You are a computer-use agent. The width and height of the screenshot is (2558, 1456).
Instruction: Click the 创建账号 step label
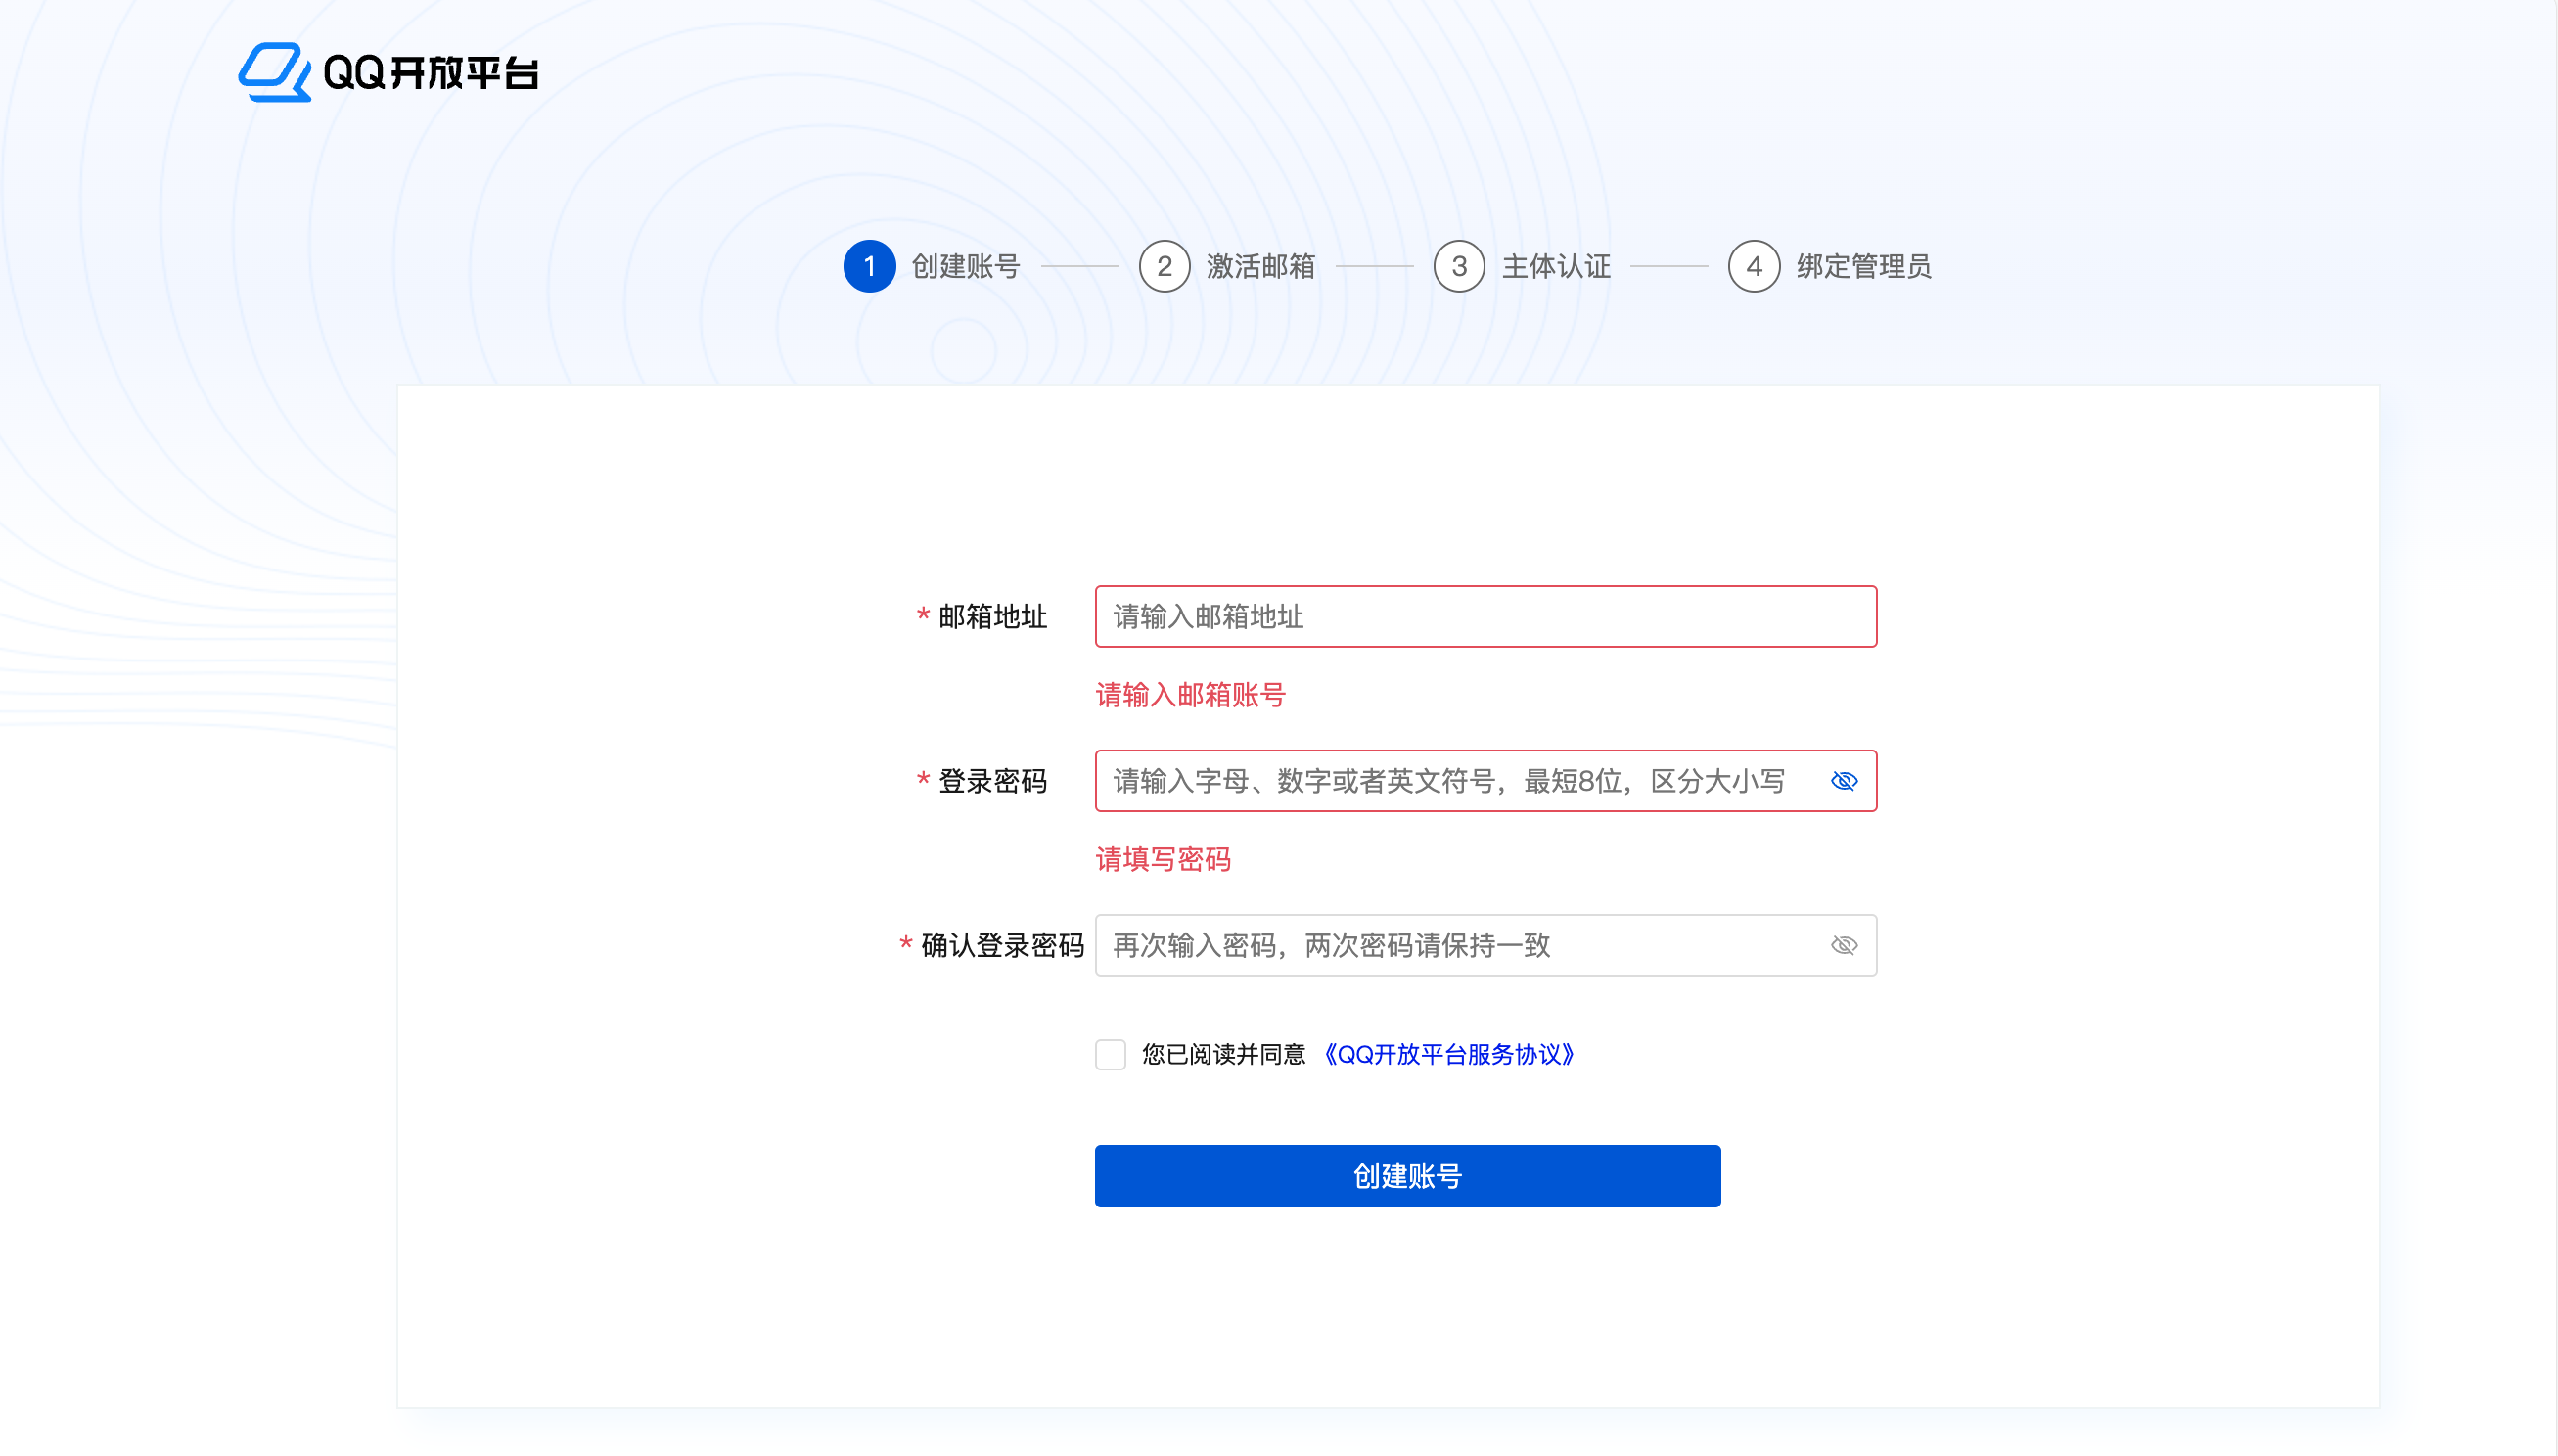pyautogui.click(x=965, y=266)
